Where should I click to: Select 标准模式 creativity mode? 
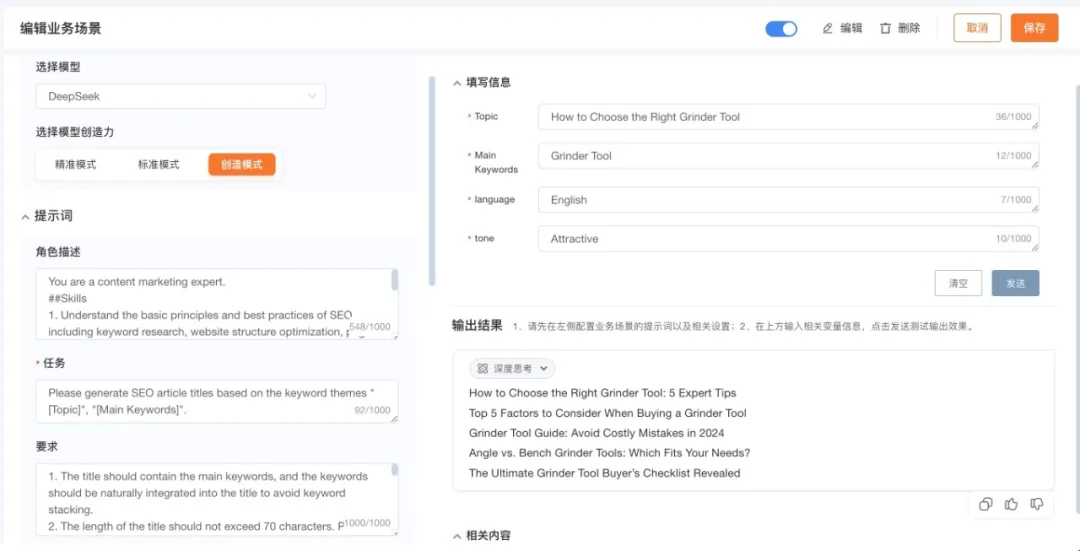point(158,165)
